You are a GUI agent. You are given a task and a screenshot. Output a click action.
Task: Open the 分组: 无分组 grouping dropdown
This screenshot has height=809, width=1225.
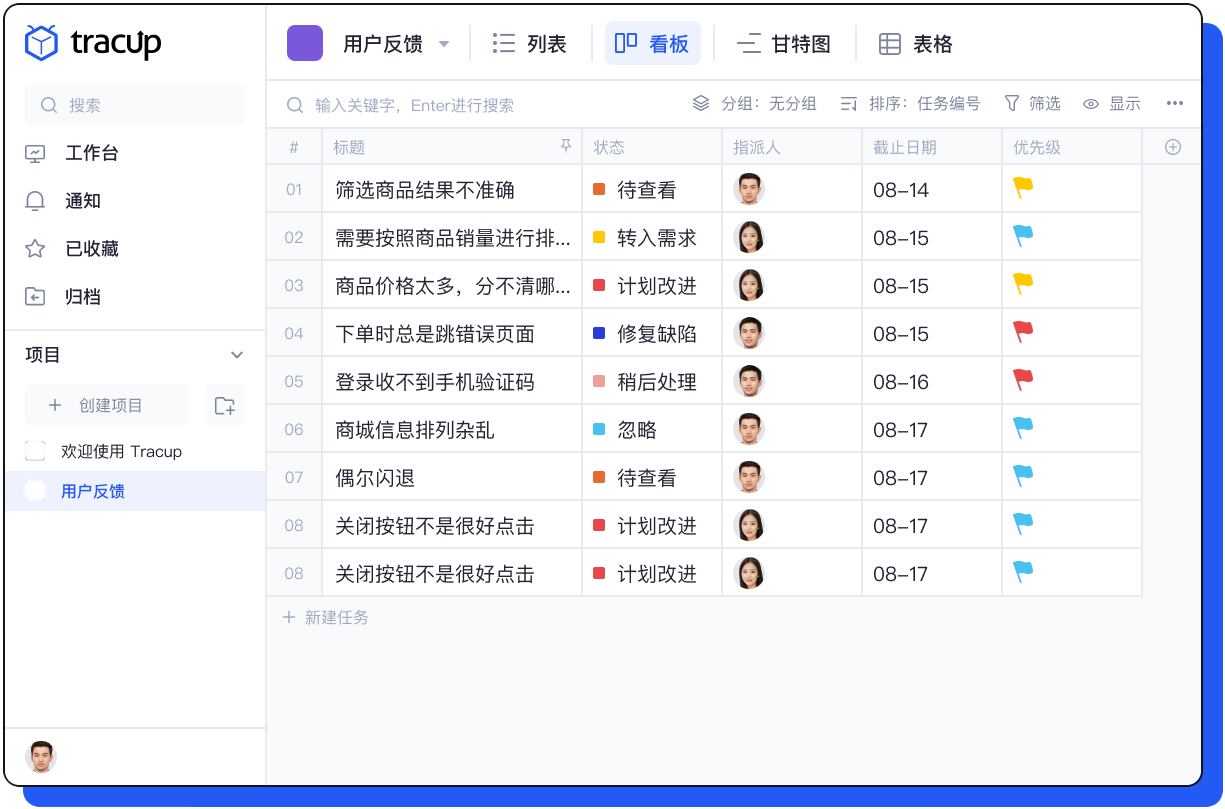click(755, 104)
